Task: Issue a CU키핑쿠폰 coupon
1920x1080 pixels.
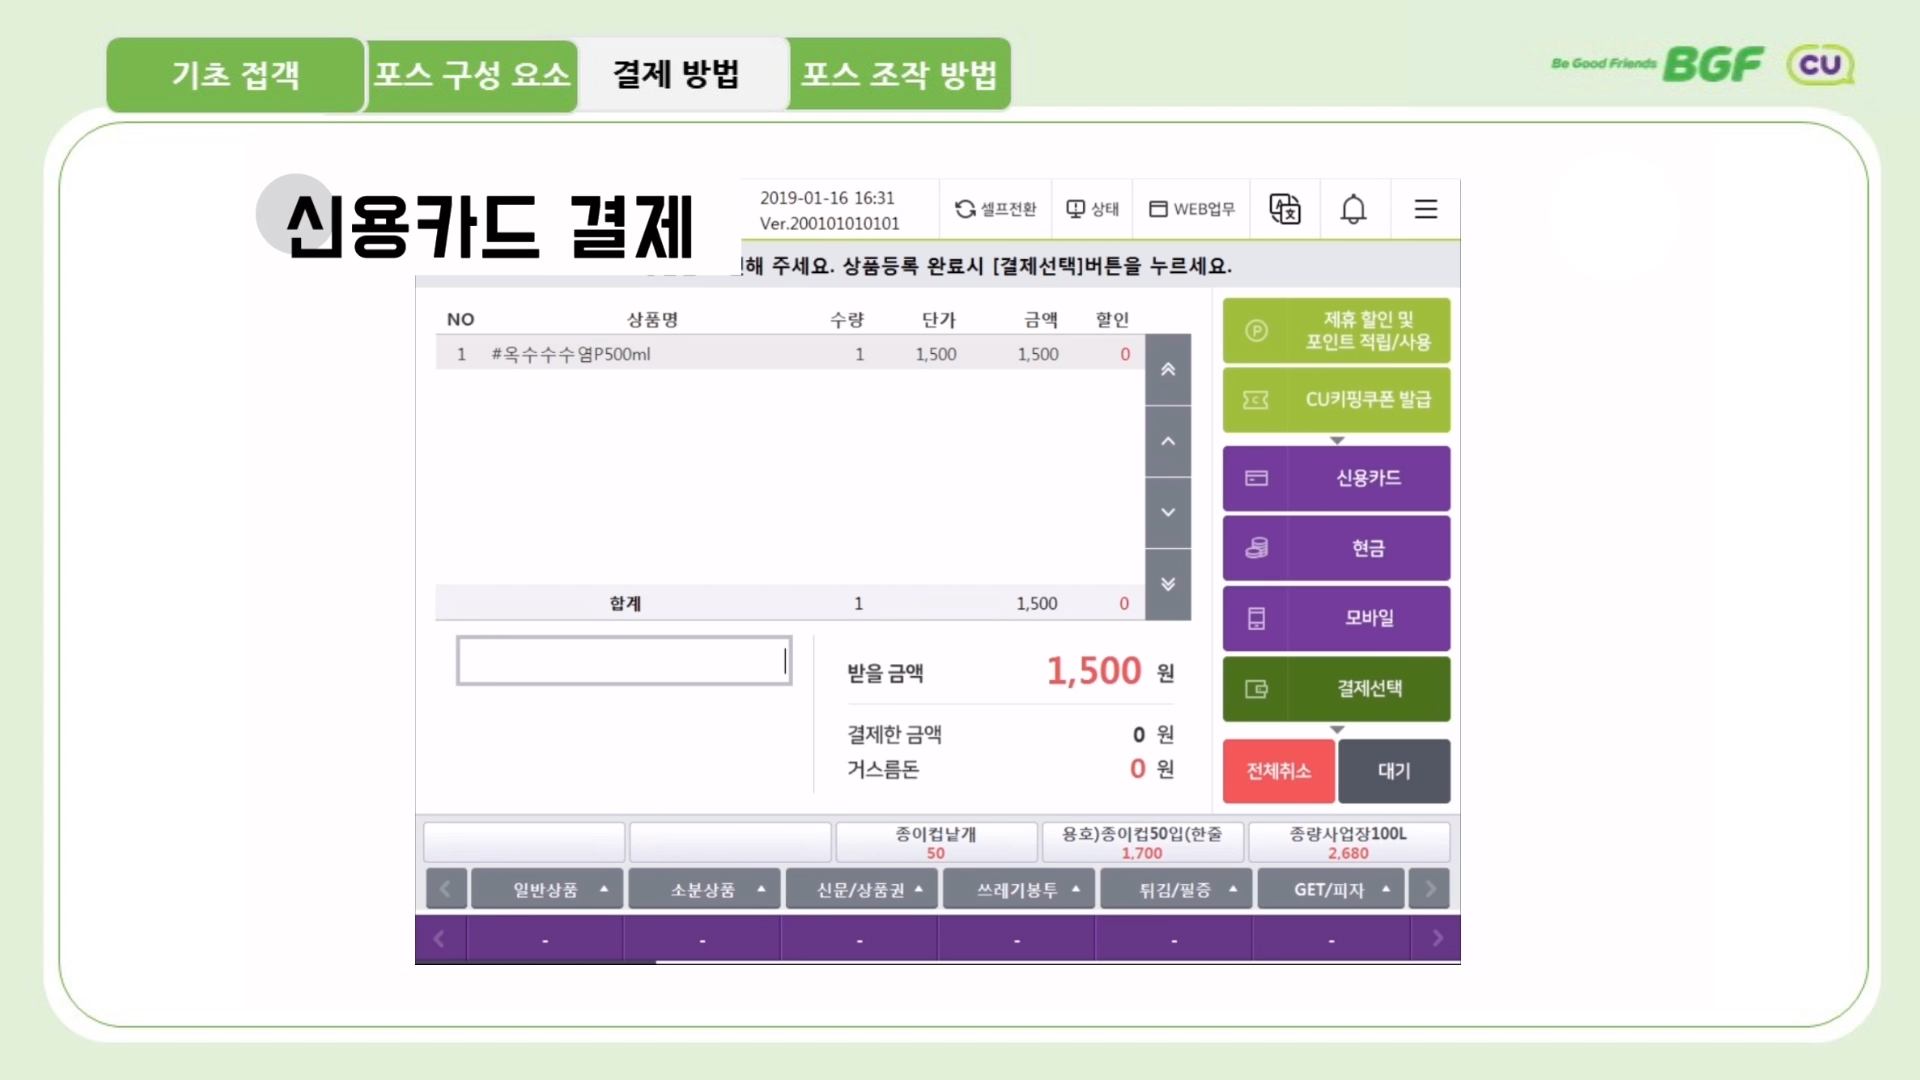Action: pyautogui.click(x=1336, y=400)
